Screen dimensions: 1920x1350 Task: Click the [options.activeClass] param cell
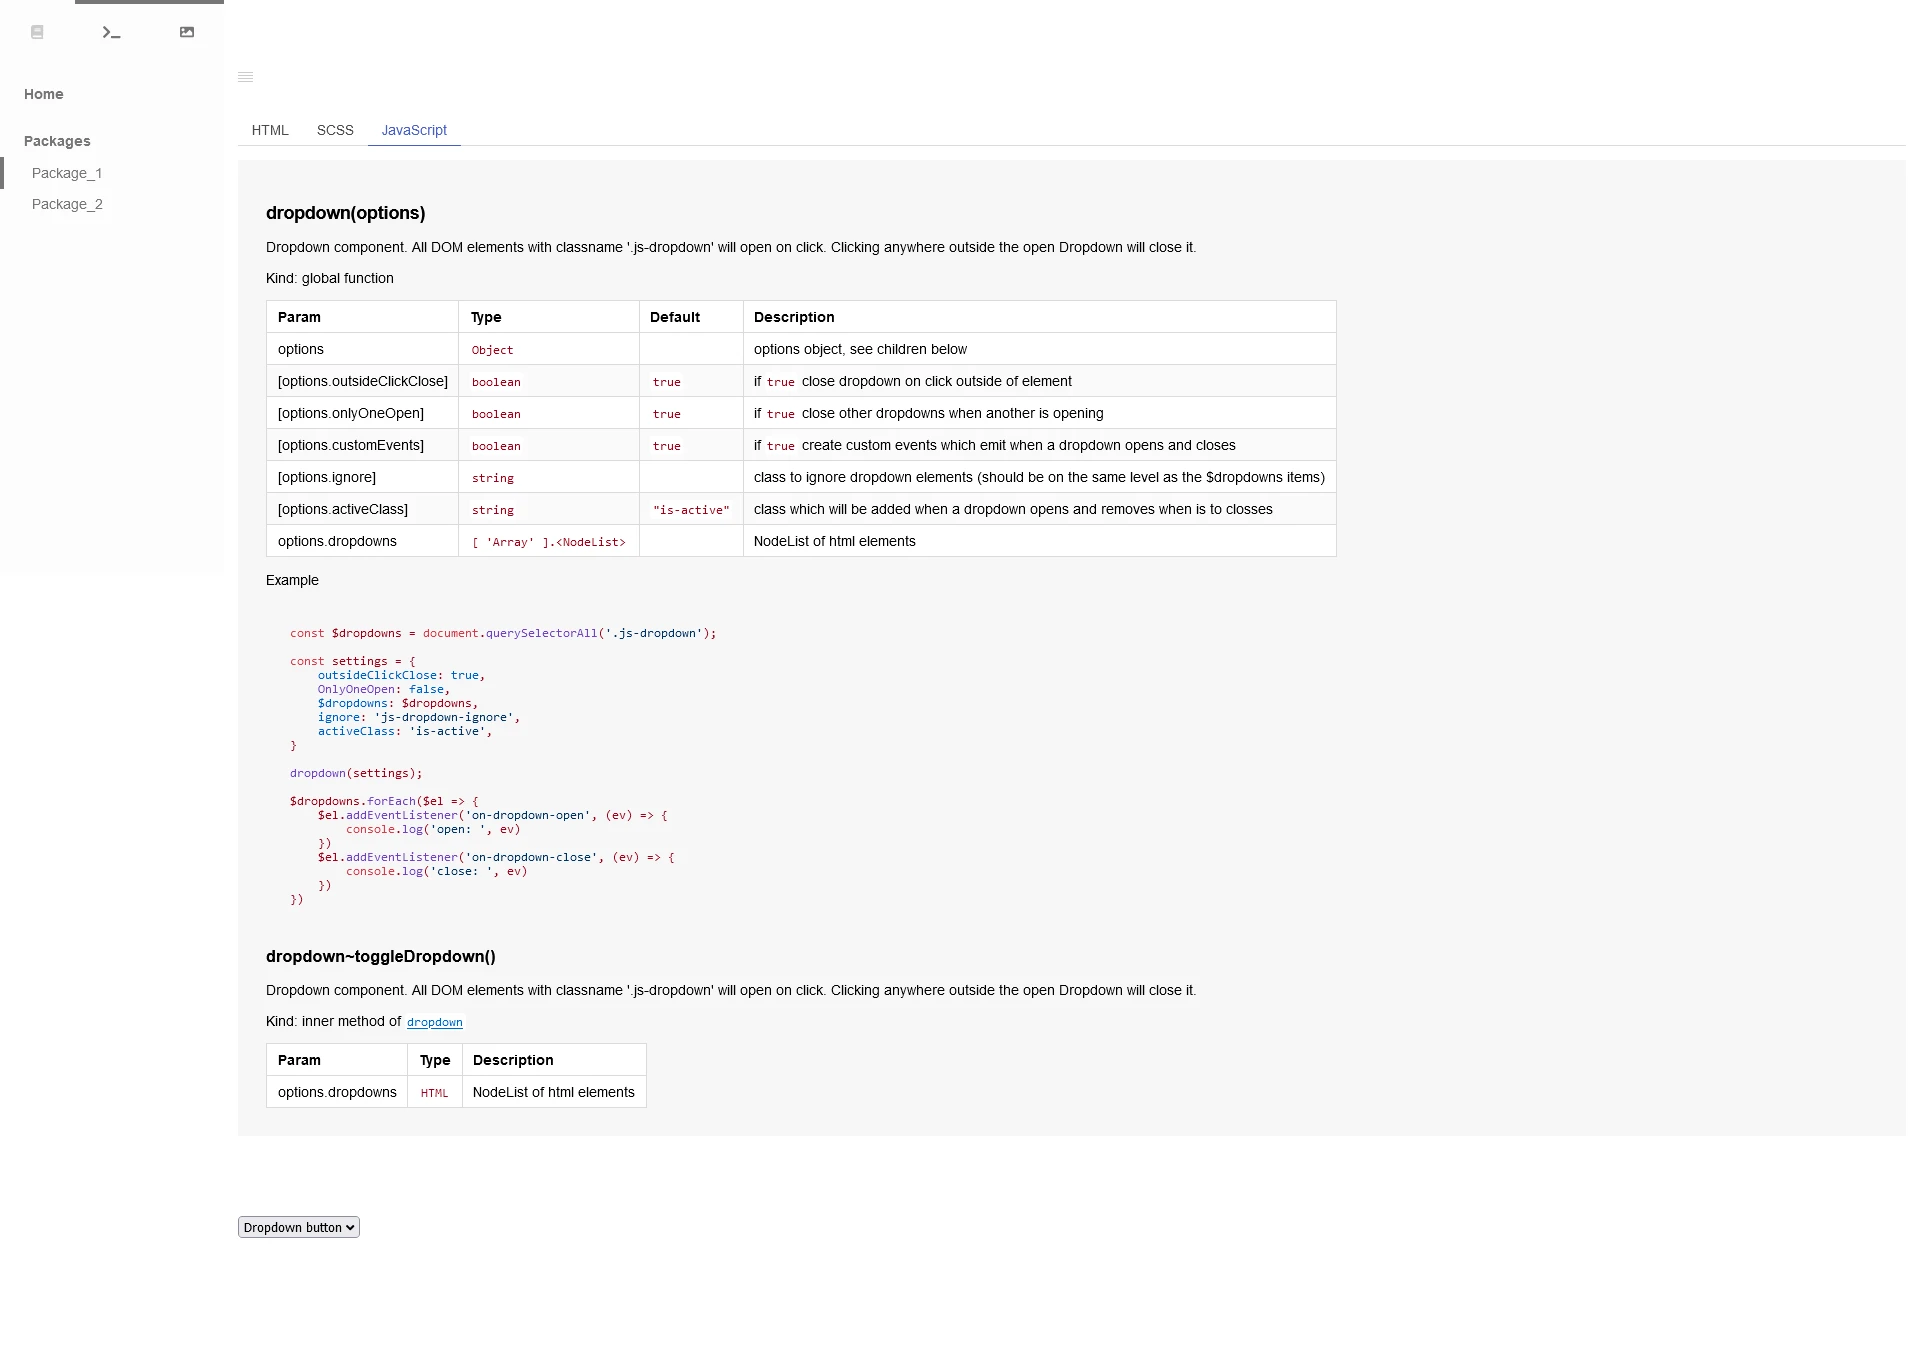click(363, 509)
